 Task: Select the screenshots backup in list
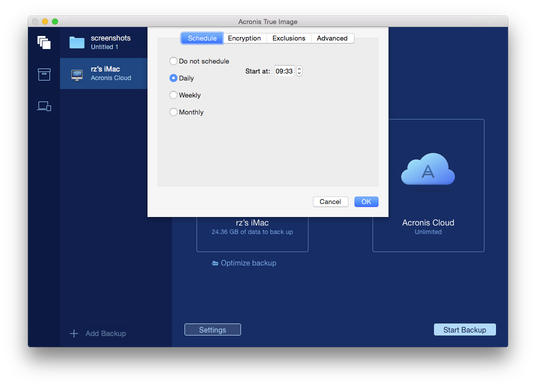click(x=104, y=42)
